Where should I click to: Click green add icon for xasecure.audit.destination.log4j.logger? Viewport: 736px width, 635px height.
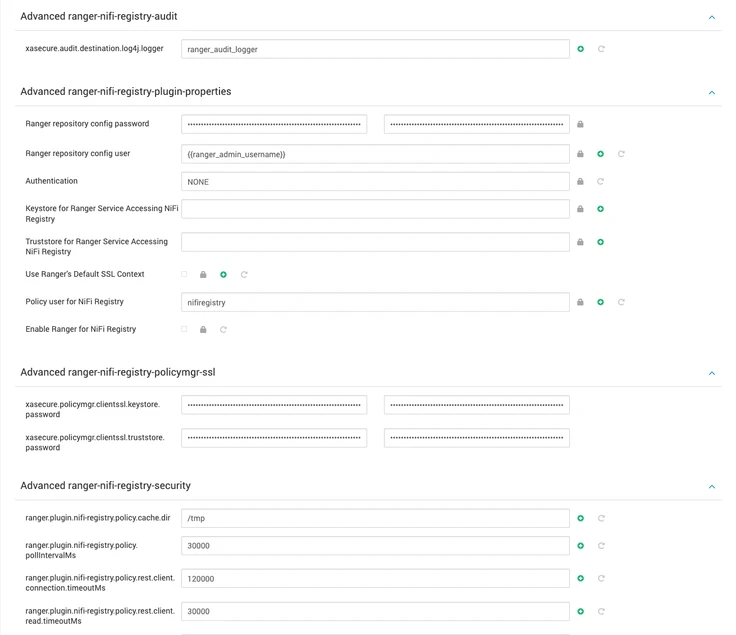[x=581, y=49]
